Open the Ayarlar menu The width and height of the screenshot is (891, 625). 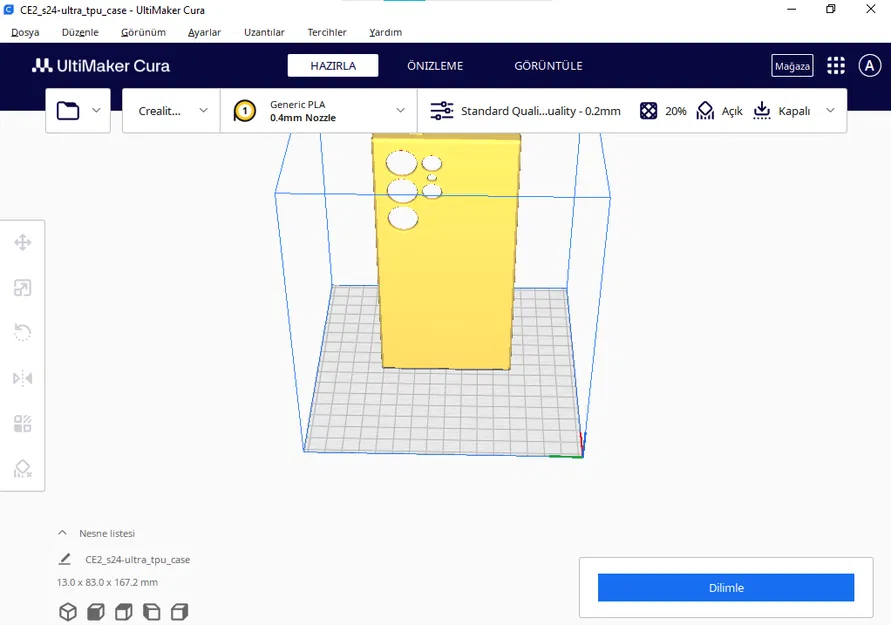click(205, 32)
